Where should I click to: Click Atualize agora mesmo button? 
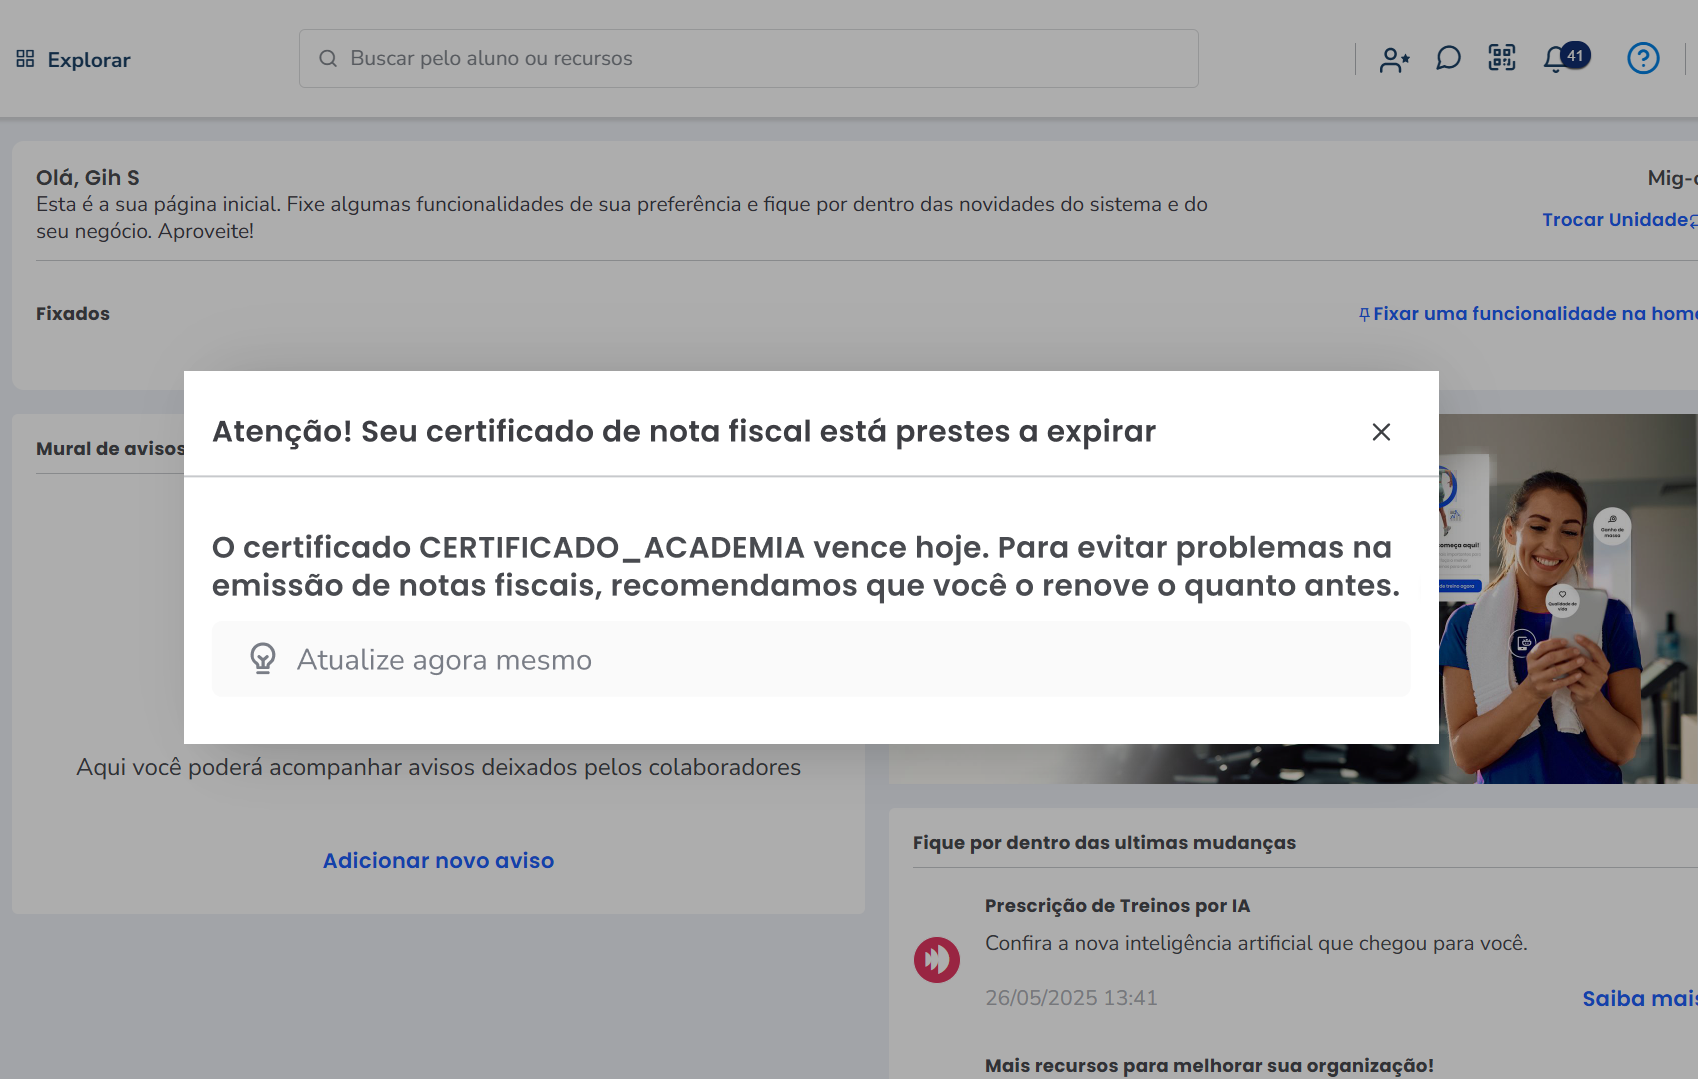[444, 660]
